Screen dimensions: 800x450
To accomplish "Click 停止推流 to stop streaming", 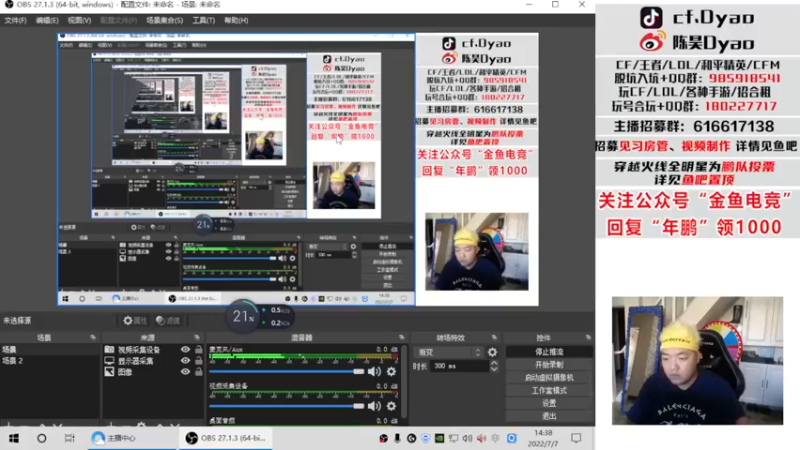I will point(549,352).
